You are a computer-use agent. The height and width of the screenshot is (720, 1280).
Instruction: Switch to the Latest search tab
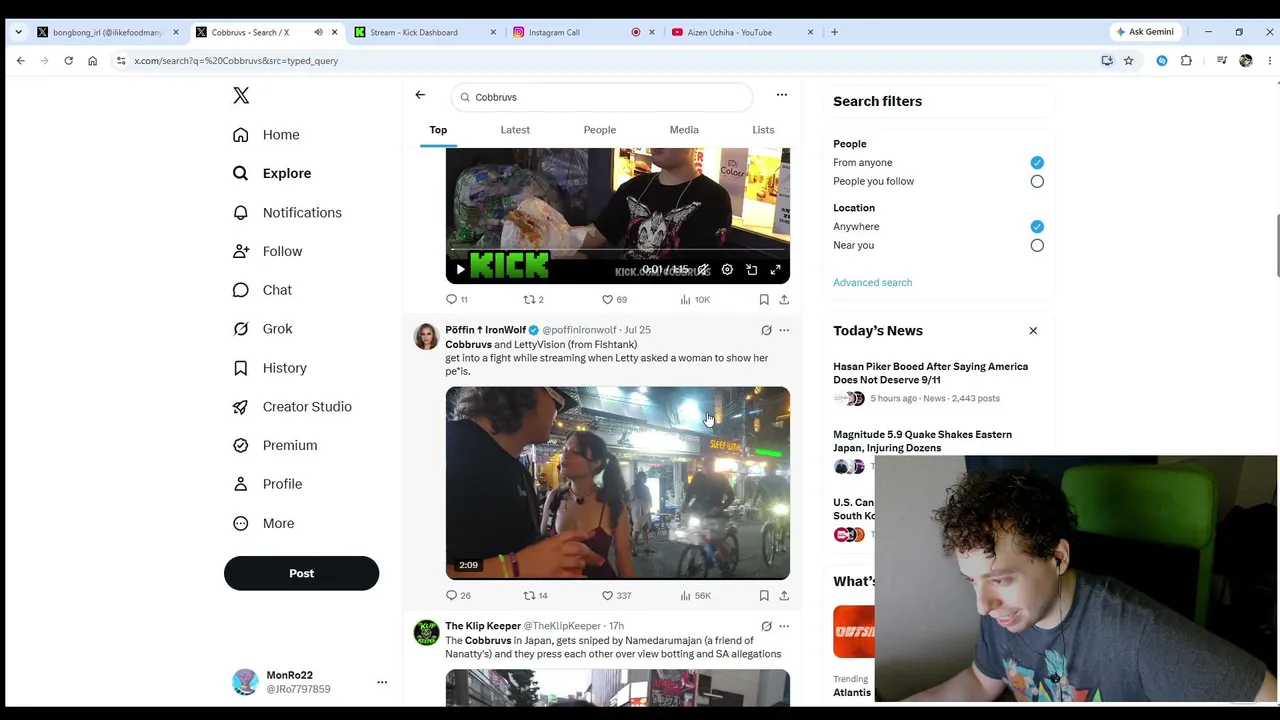[515, 130]
